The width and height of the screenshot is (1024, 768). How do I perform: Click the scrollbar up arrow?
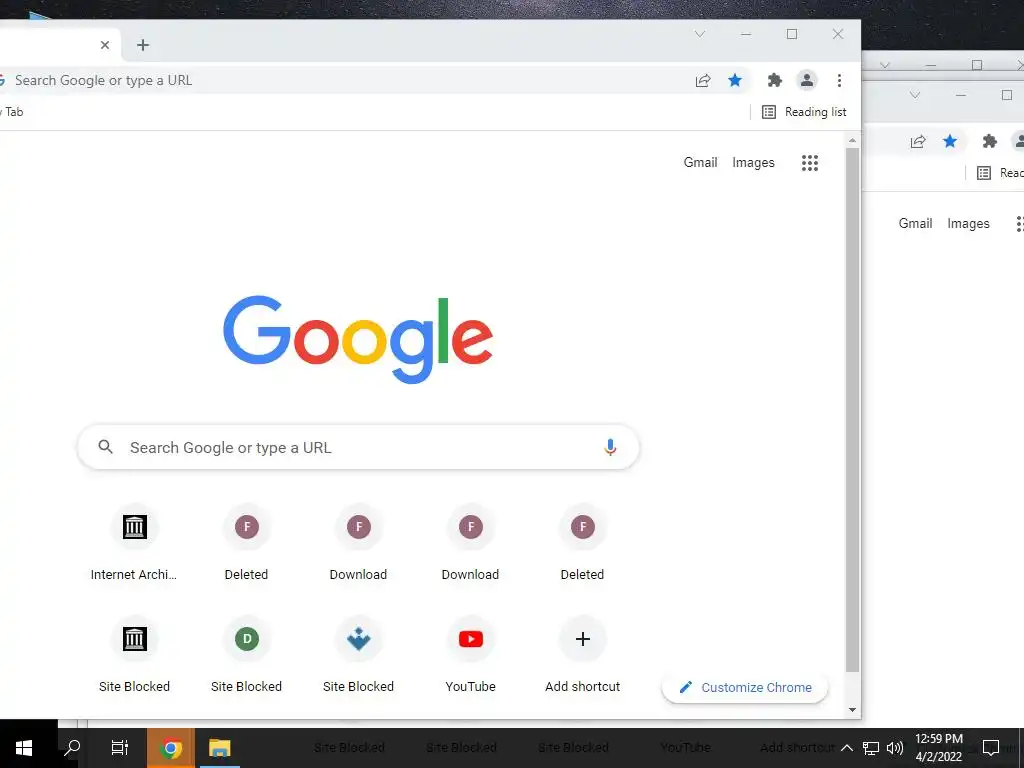852,140
